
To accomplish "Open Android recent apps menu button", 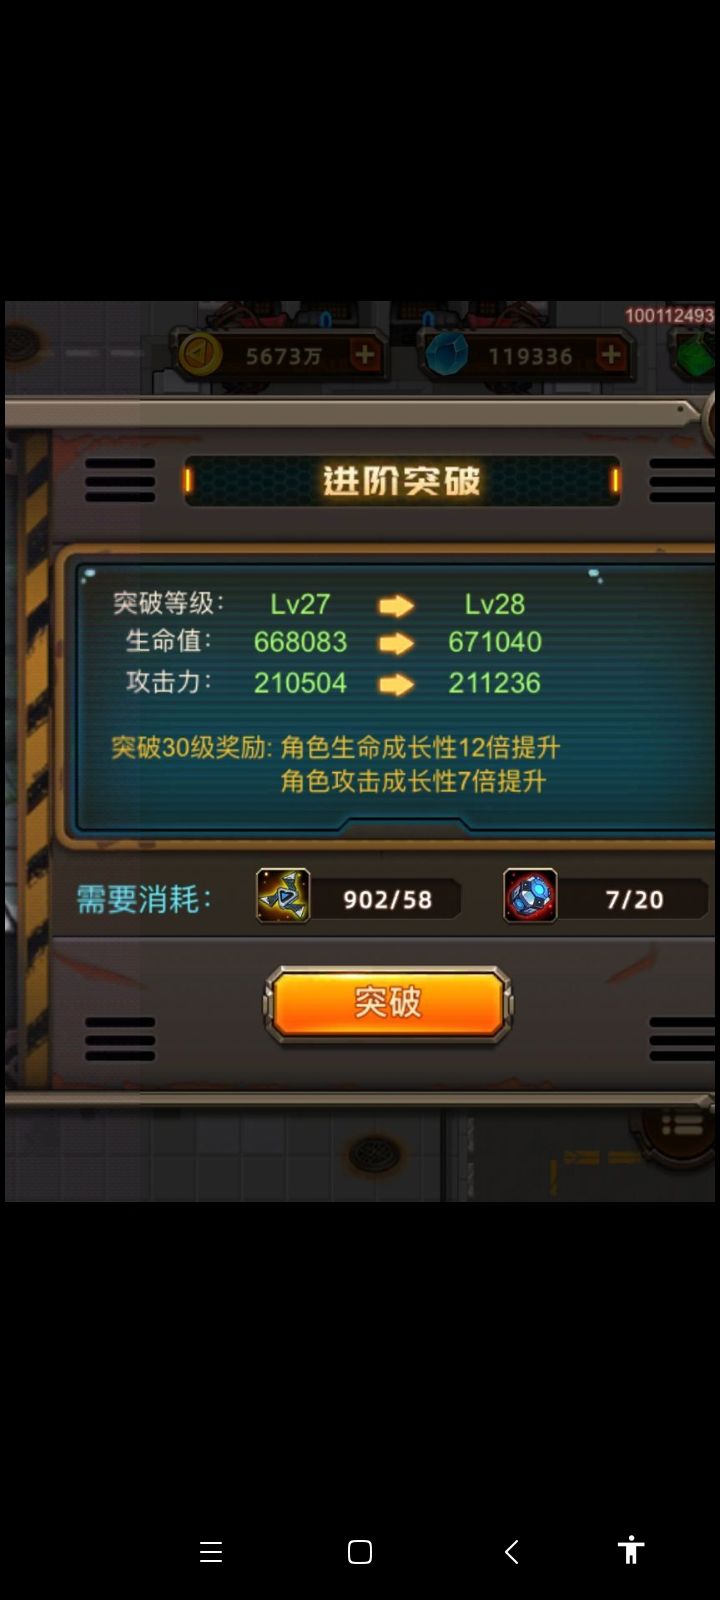I will coord(211,1552).
